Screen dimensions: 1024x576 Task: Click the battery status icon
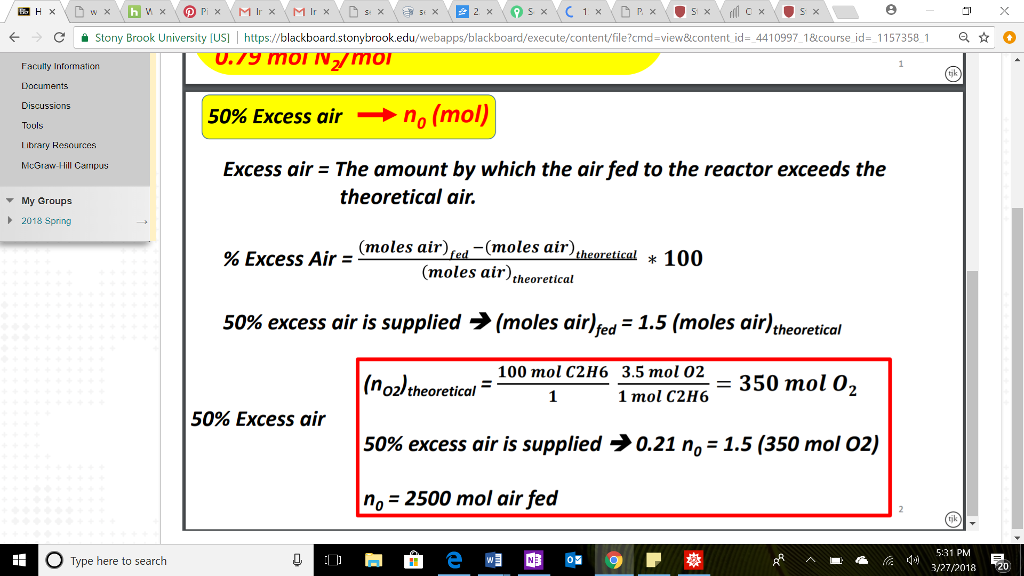836,560
